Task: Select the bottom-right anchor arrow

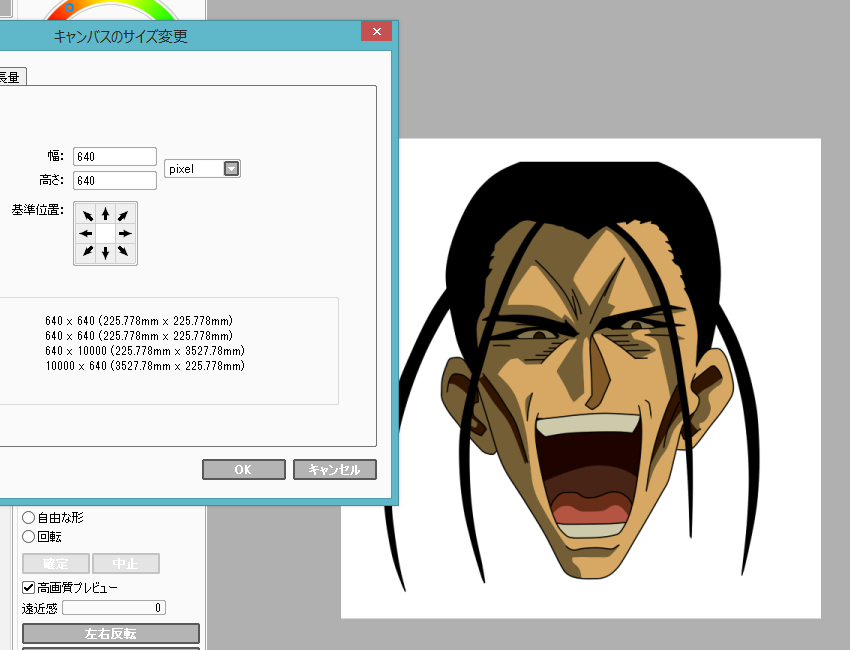Action: [124, 252]
